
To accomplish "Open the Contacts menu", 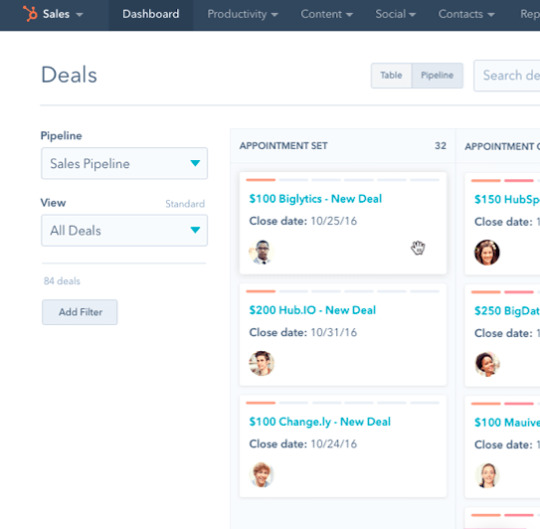I will point(466,14).
